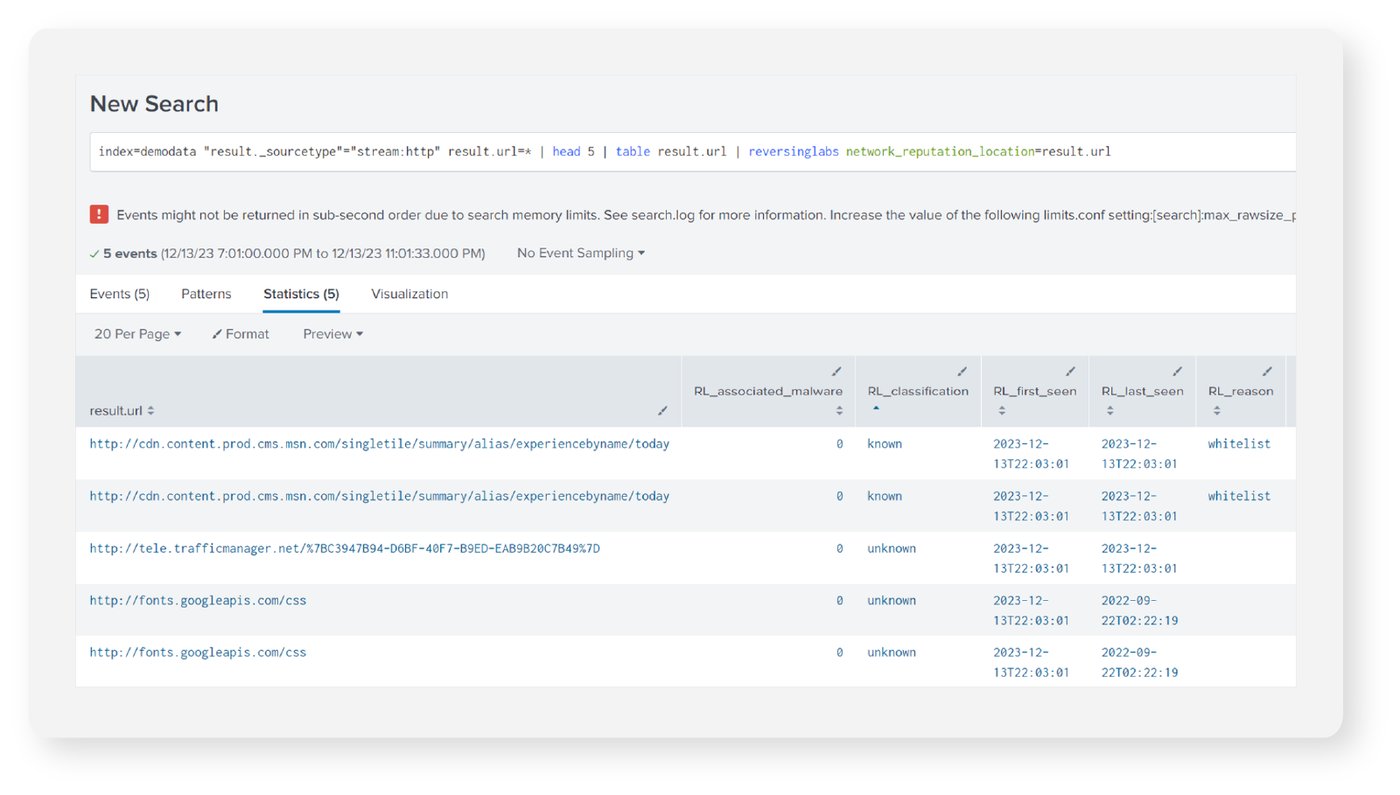Open the Format options menu

[240, 334]
